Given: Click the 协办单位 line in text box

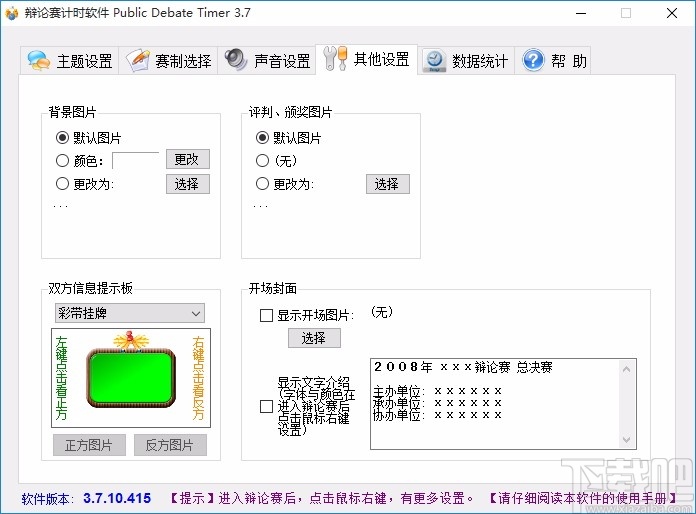Looking at the screenshot, I should coord(438,415).
